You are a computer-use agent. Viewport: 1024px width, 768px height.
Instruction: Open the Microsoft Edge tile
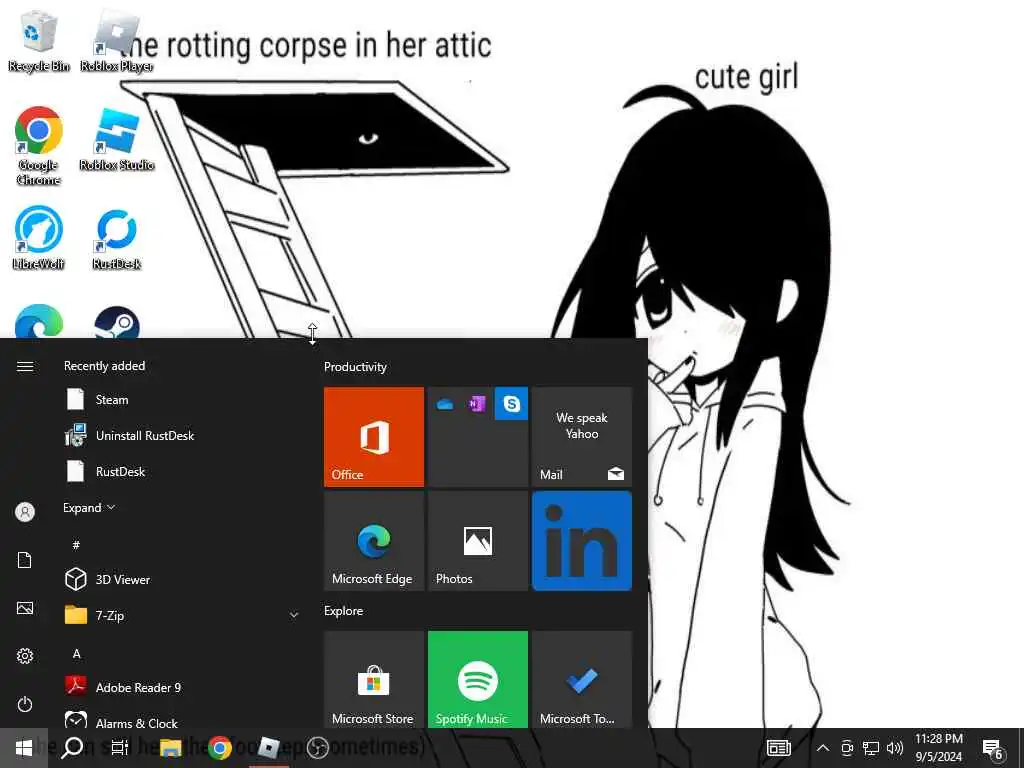point(374,541)
